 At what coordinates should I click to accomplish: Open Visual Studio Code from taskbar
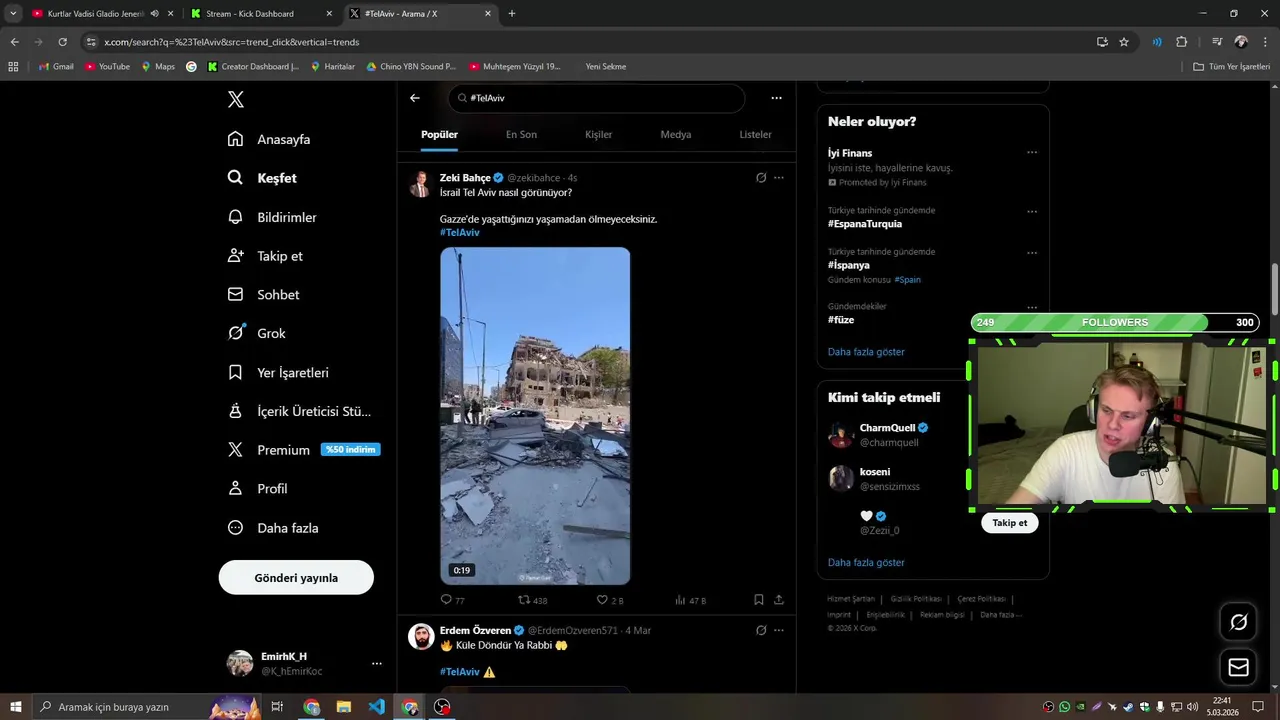[x=376, y=707]
